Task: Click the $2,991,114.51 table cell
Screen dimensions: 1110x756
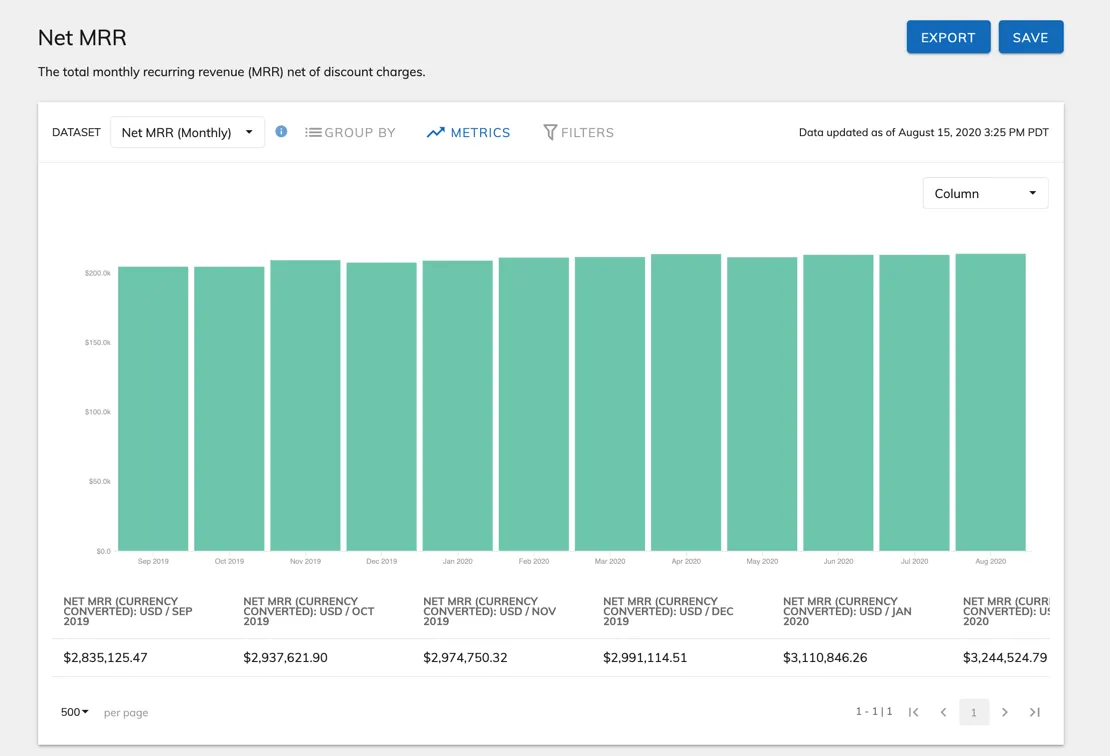Action: click(x=645, y=658)
